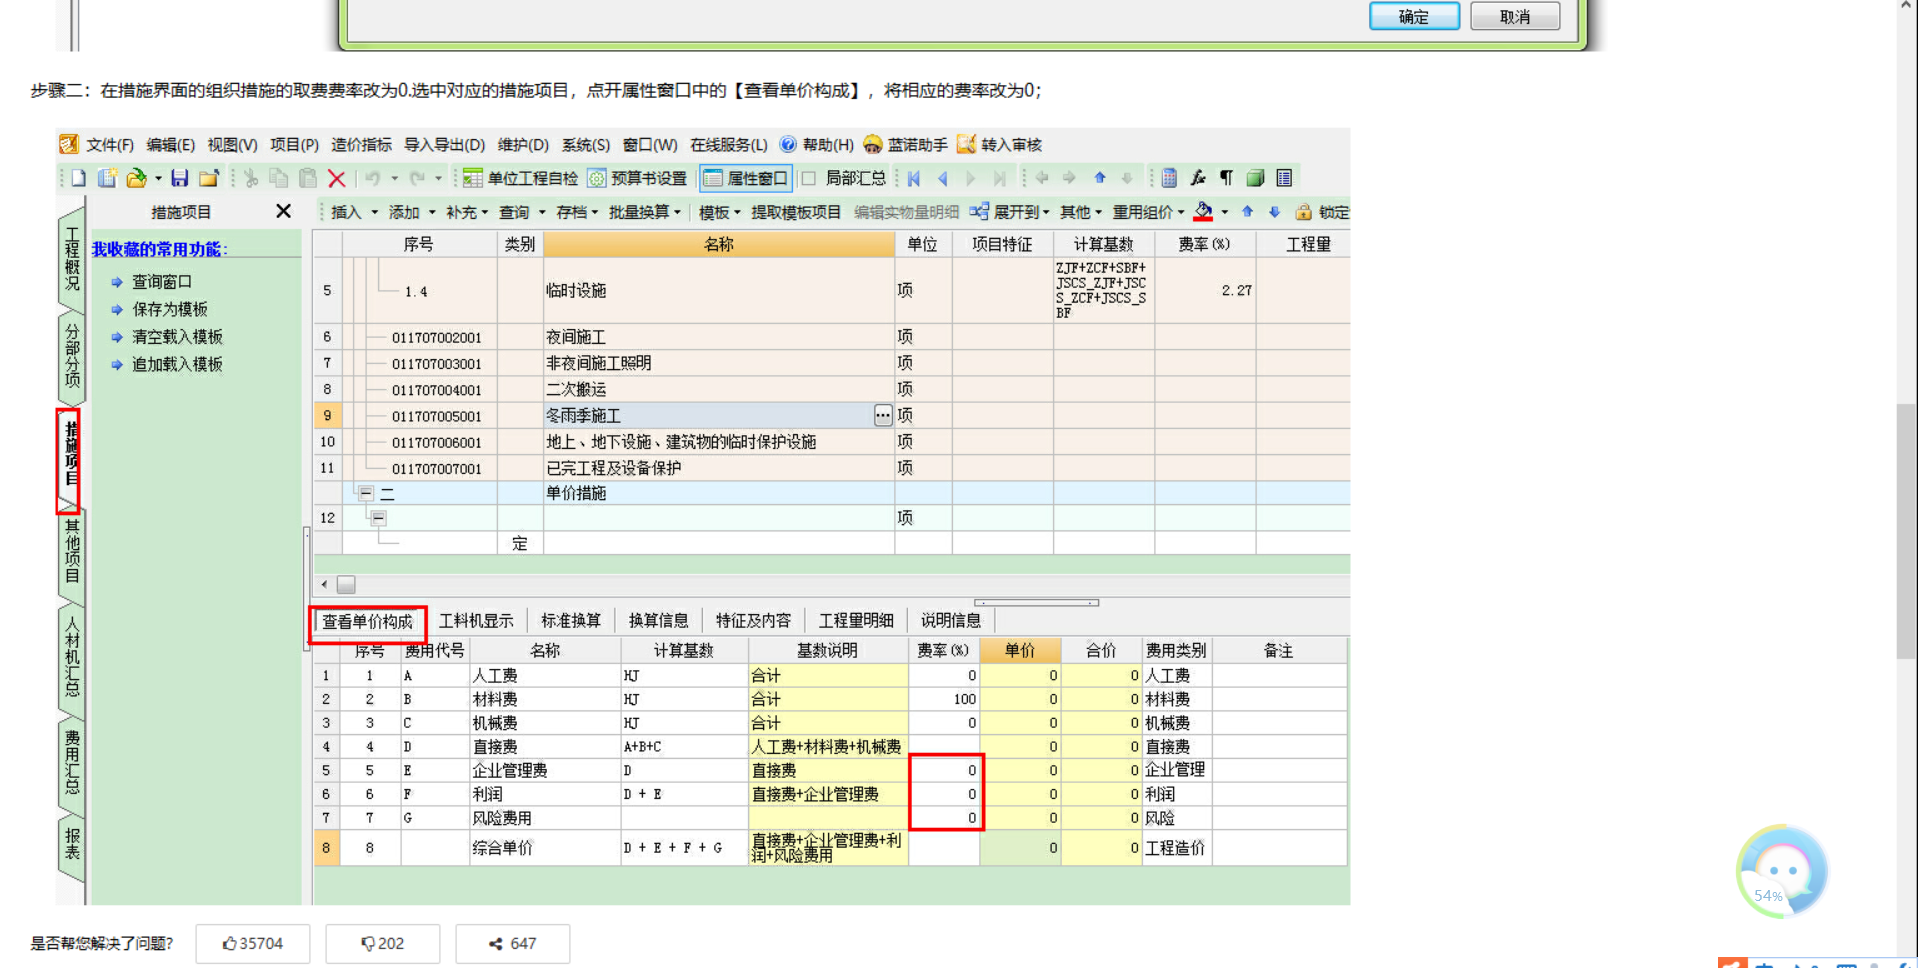Viewport: 1918px width, 968px height.
Task: Click 预算书设置 toolbar button
Action: 637,178
